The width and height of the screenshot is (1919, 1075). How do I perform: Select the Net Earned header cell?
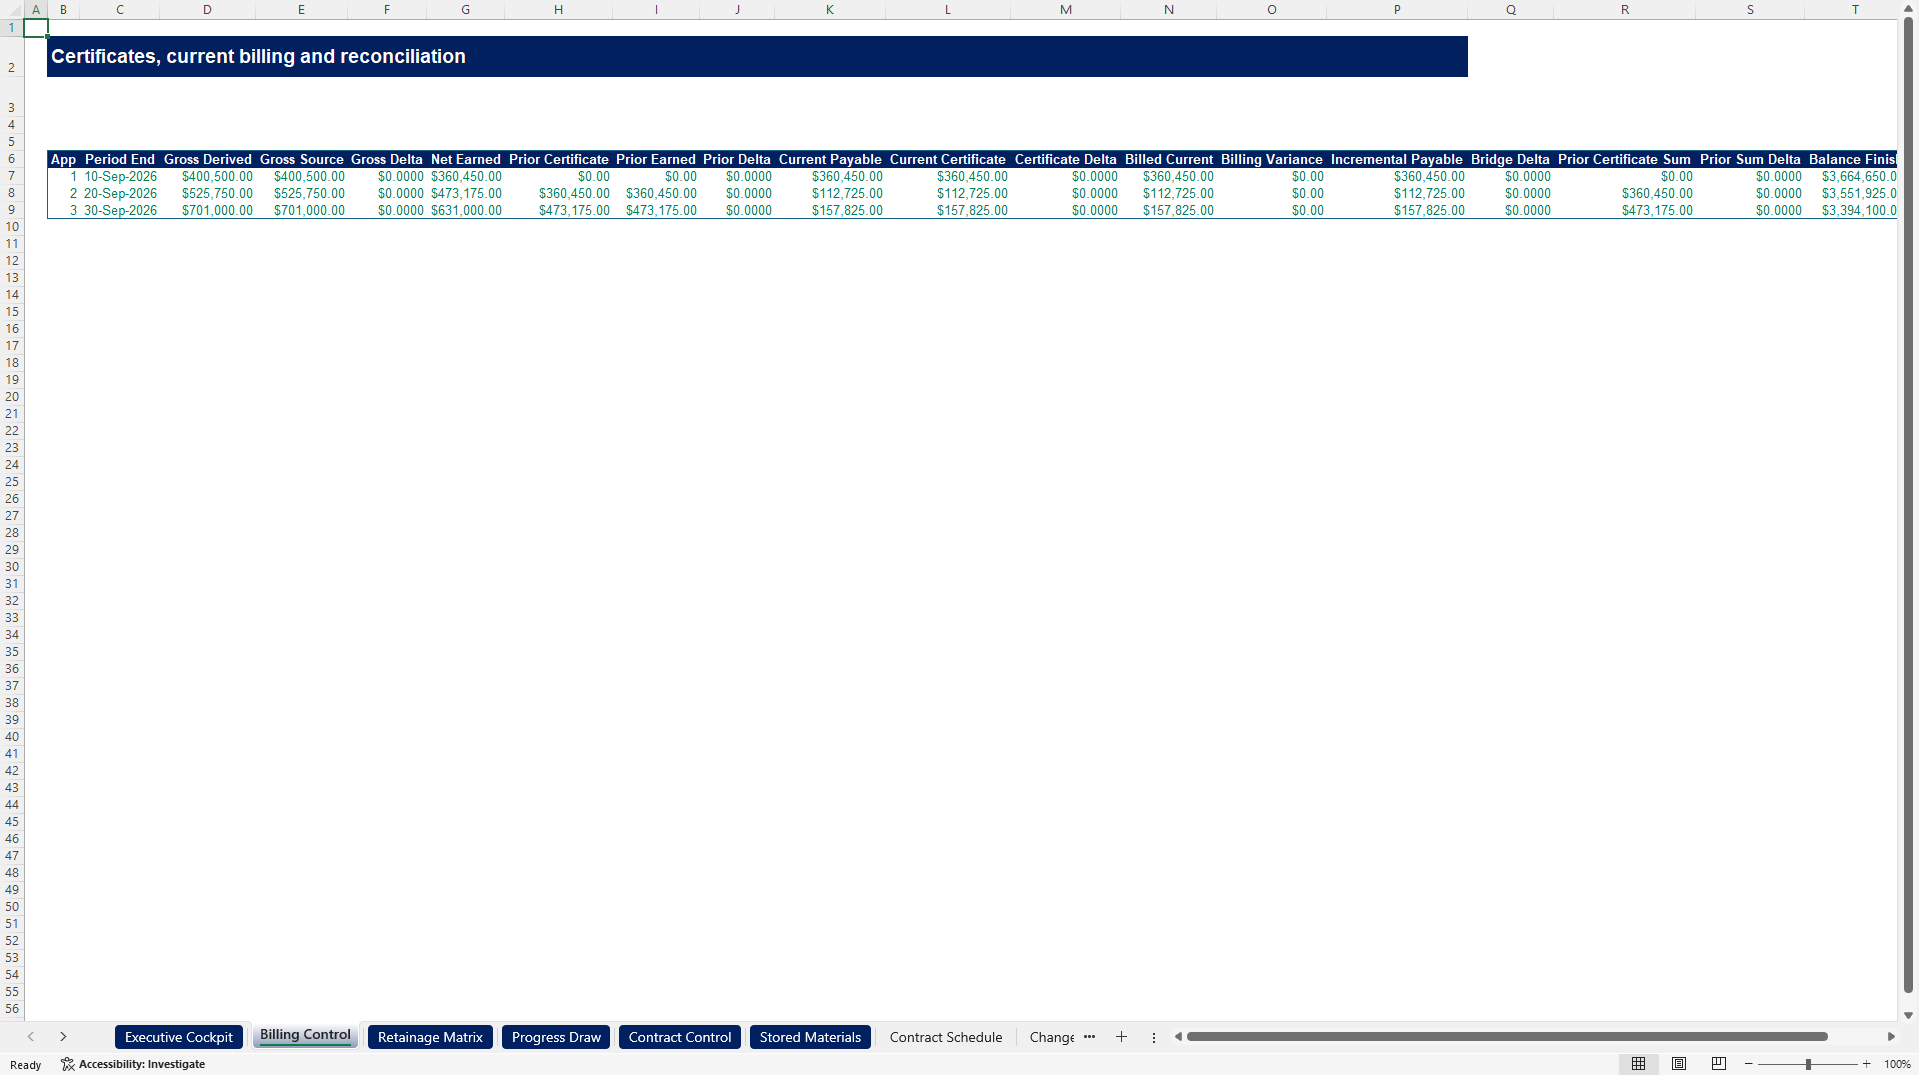coord(465,159)
